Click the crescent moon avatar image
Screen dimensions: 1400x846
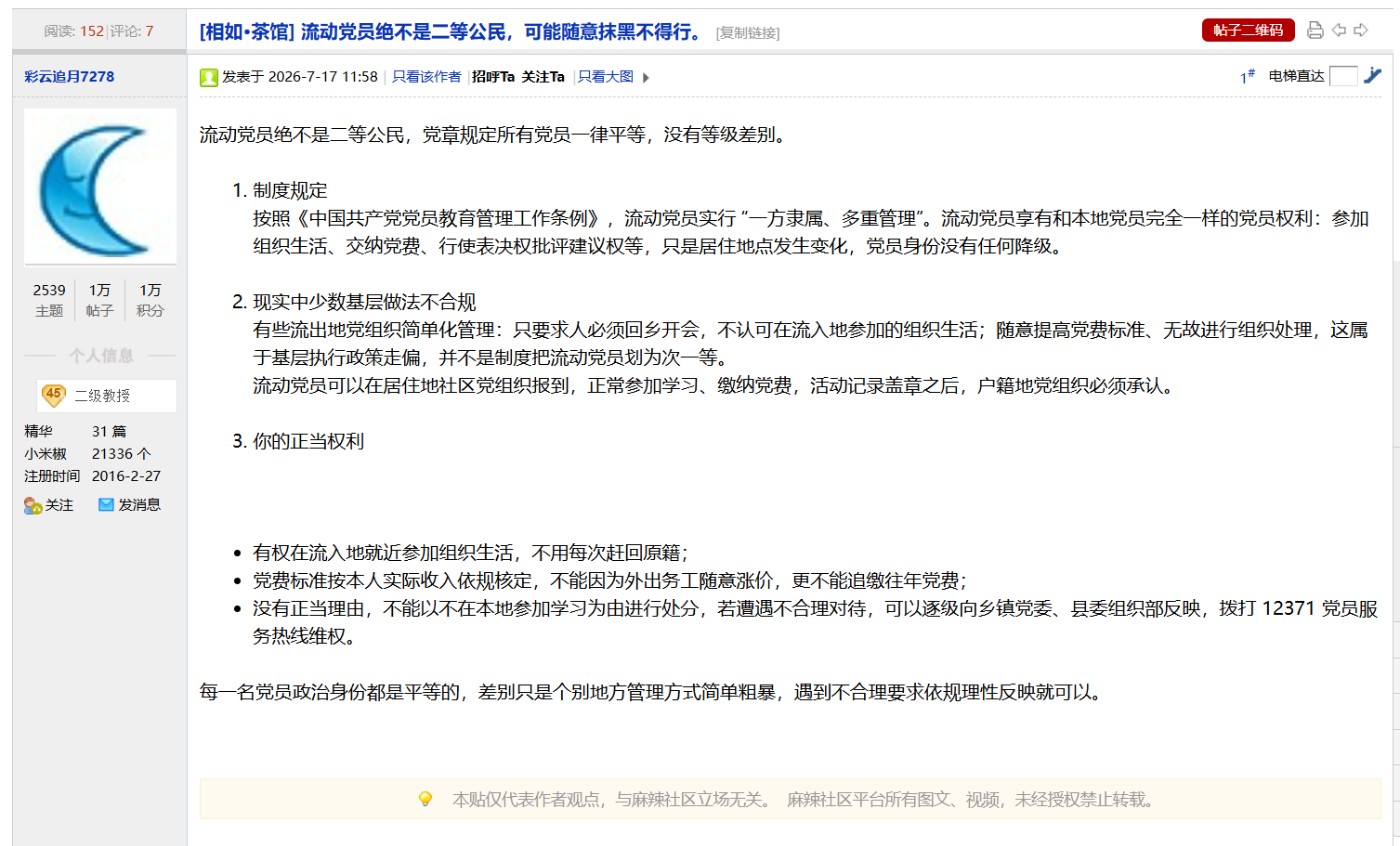pos(100,186)
